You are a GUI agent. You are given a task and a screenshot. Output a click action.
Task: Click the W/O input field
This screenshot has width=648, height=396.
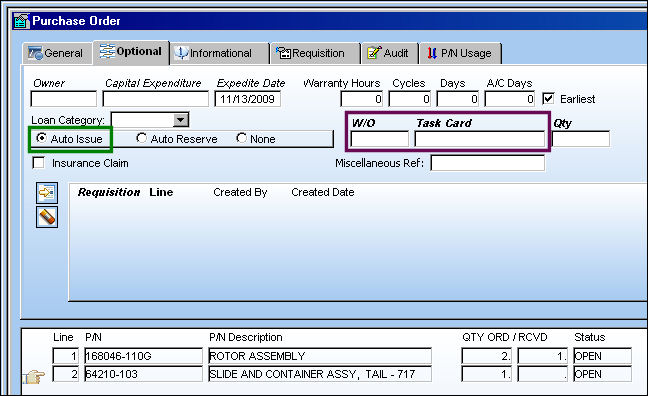click(379, 139)
